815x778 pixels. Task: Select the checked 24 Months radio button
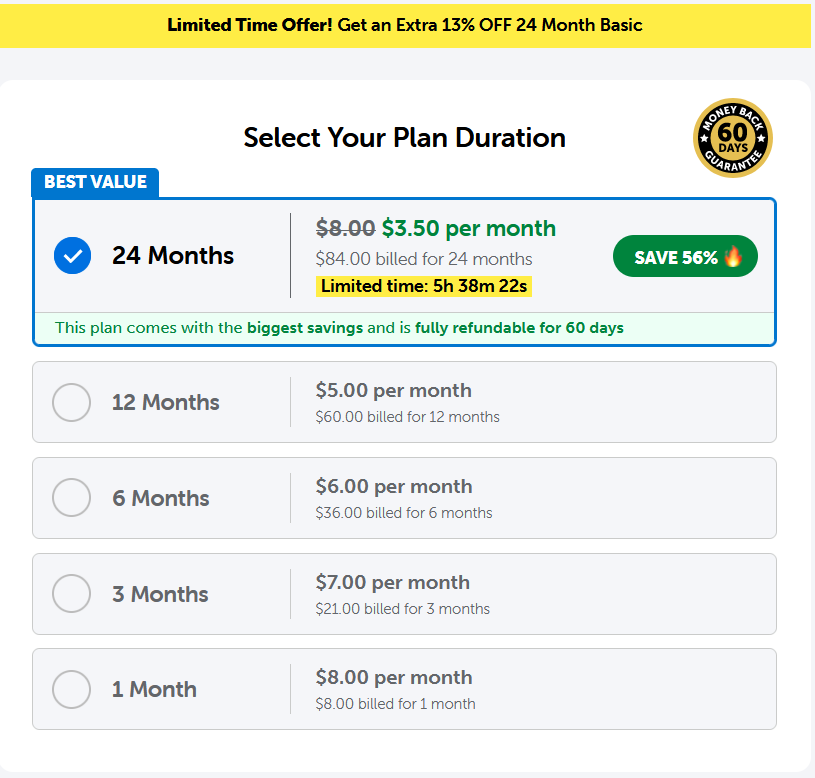click(72, 256)
